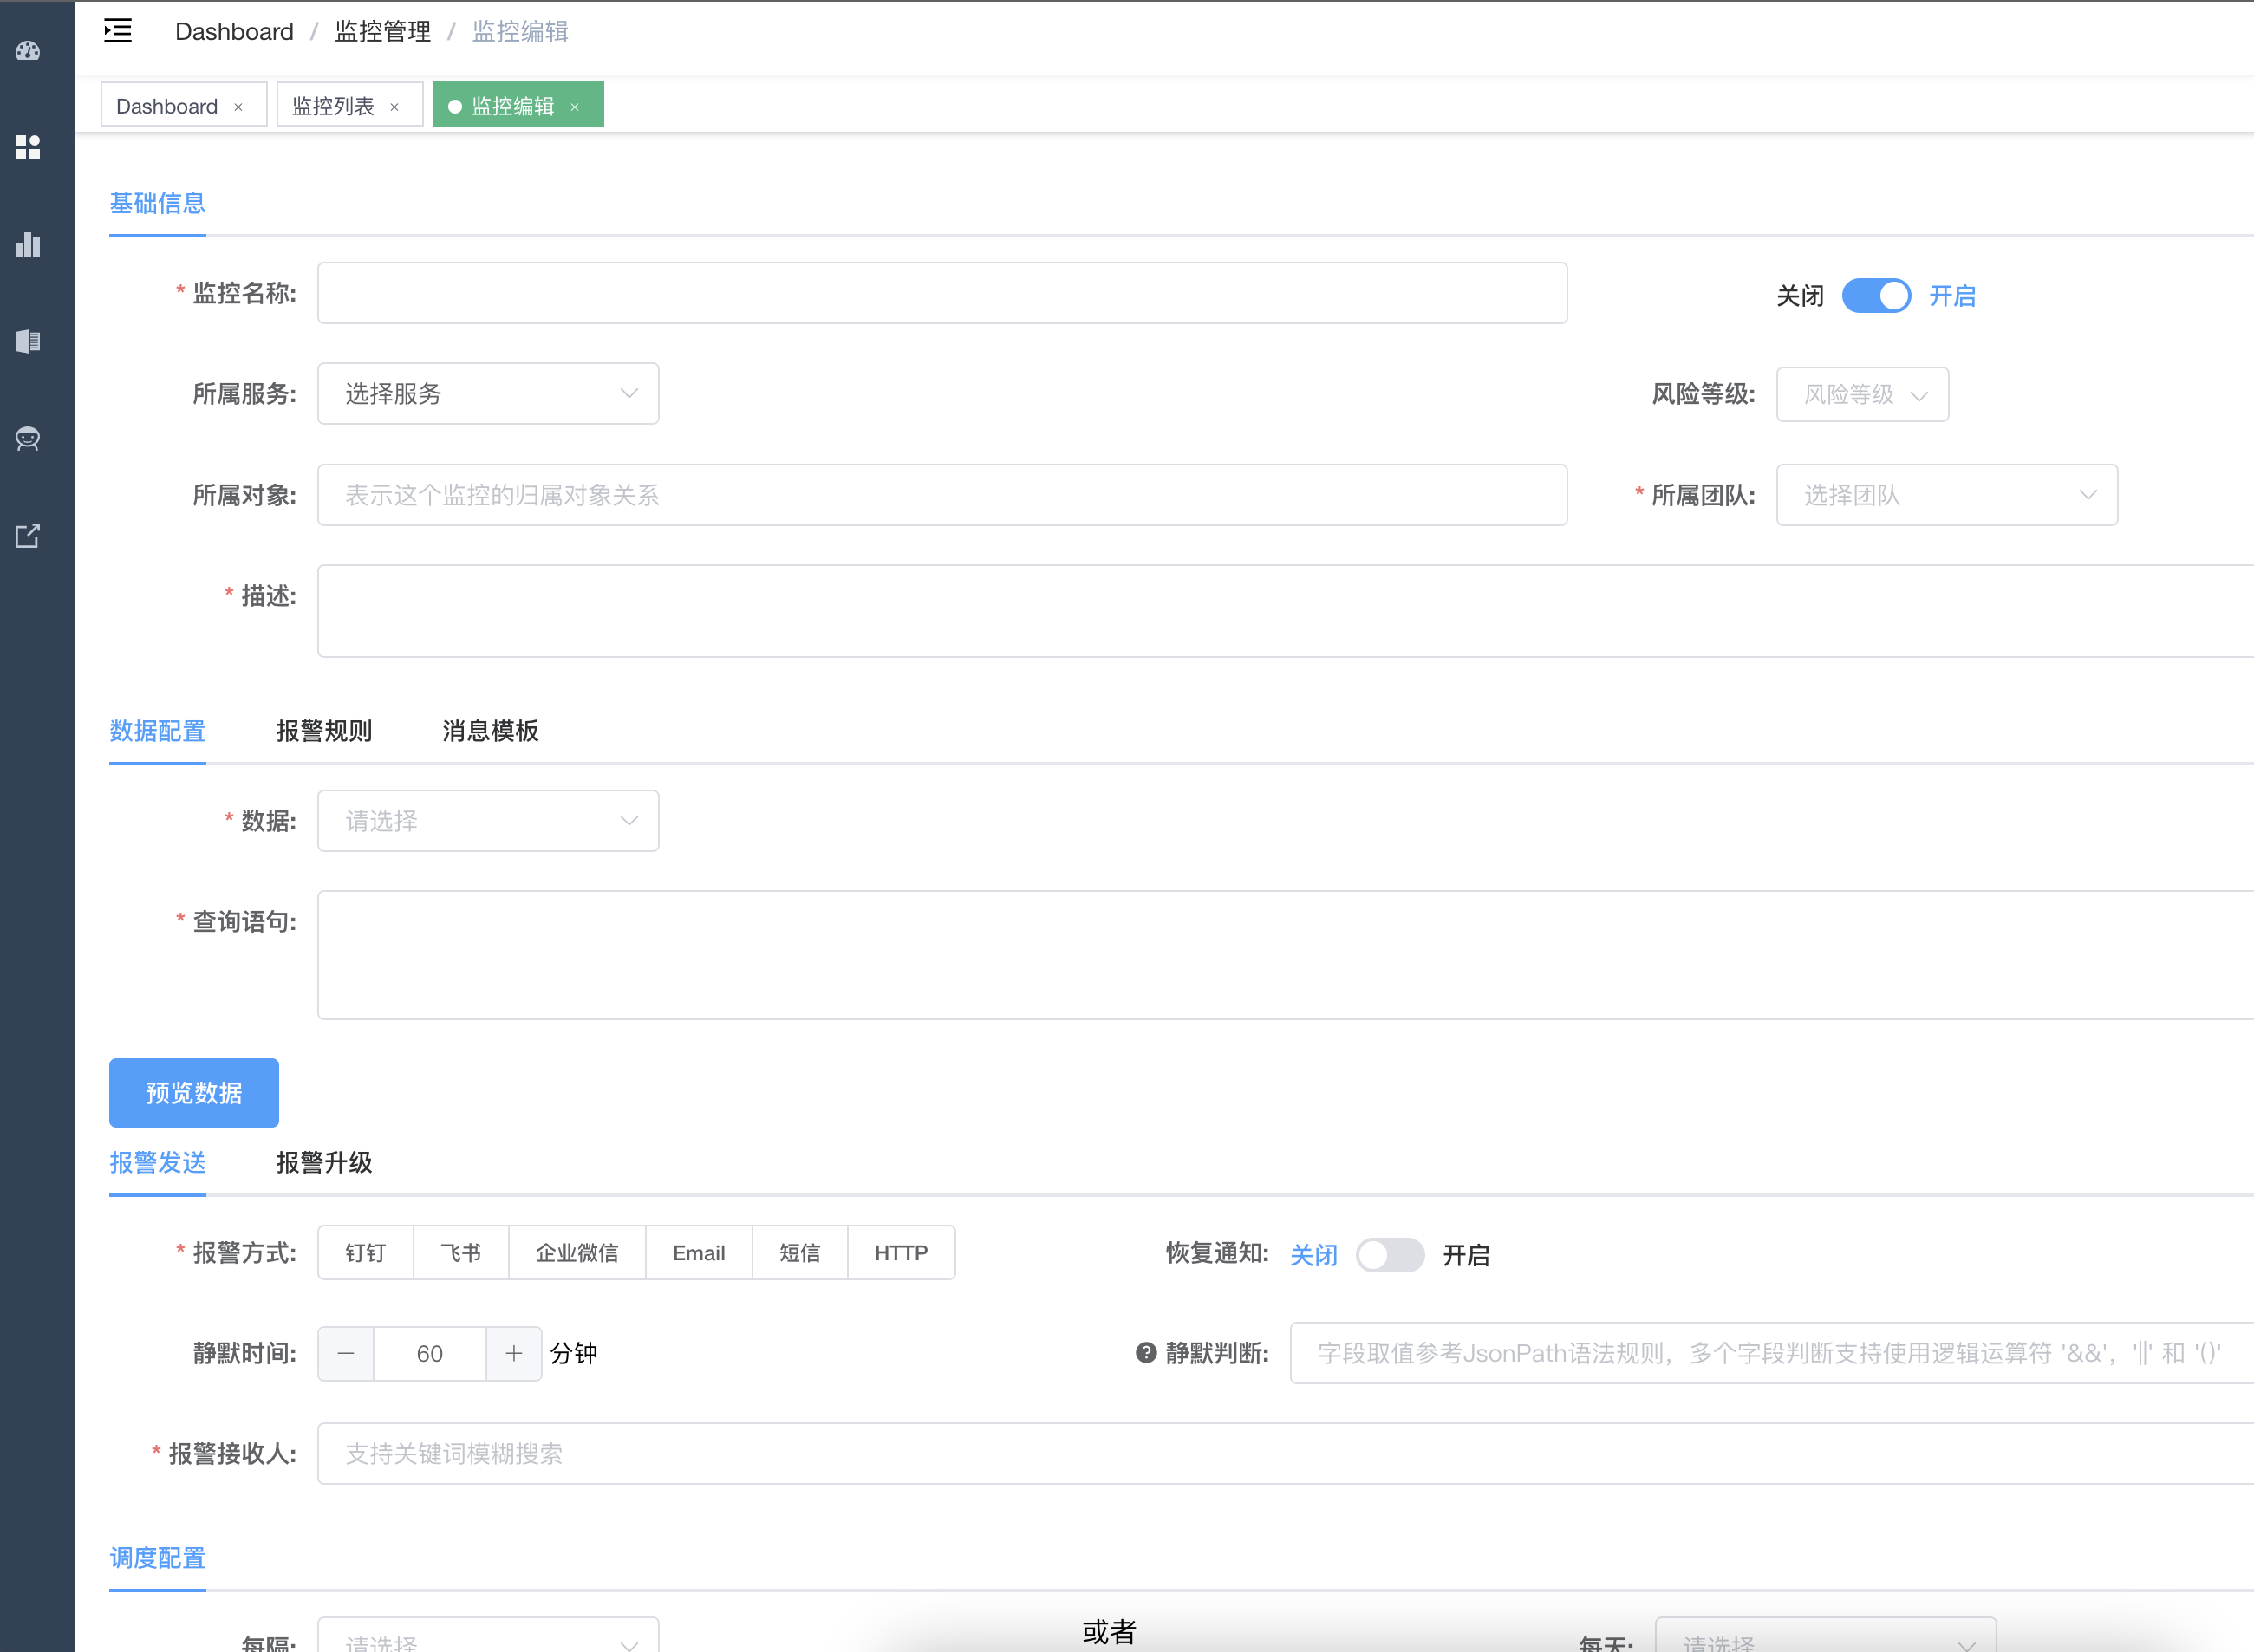The width and height of the screenshot is (2254, 1652).
Task: Expand the 风险等级 dropdown
Action: pos(1861,394)
